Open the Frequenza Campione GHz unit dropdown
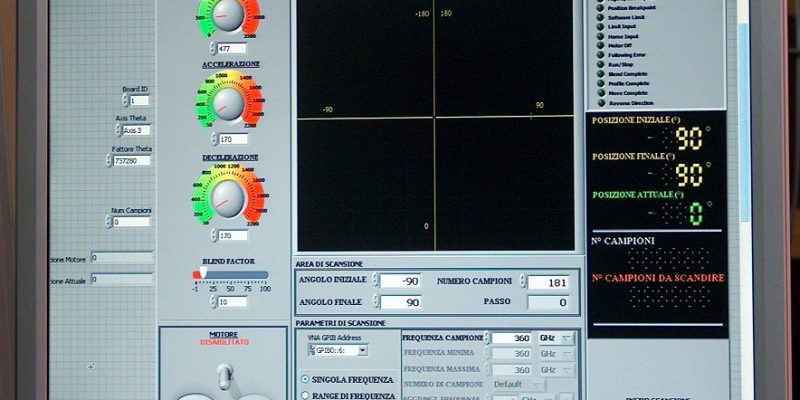This screenshot has height=400, width=800. (x=567, y=338)
